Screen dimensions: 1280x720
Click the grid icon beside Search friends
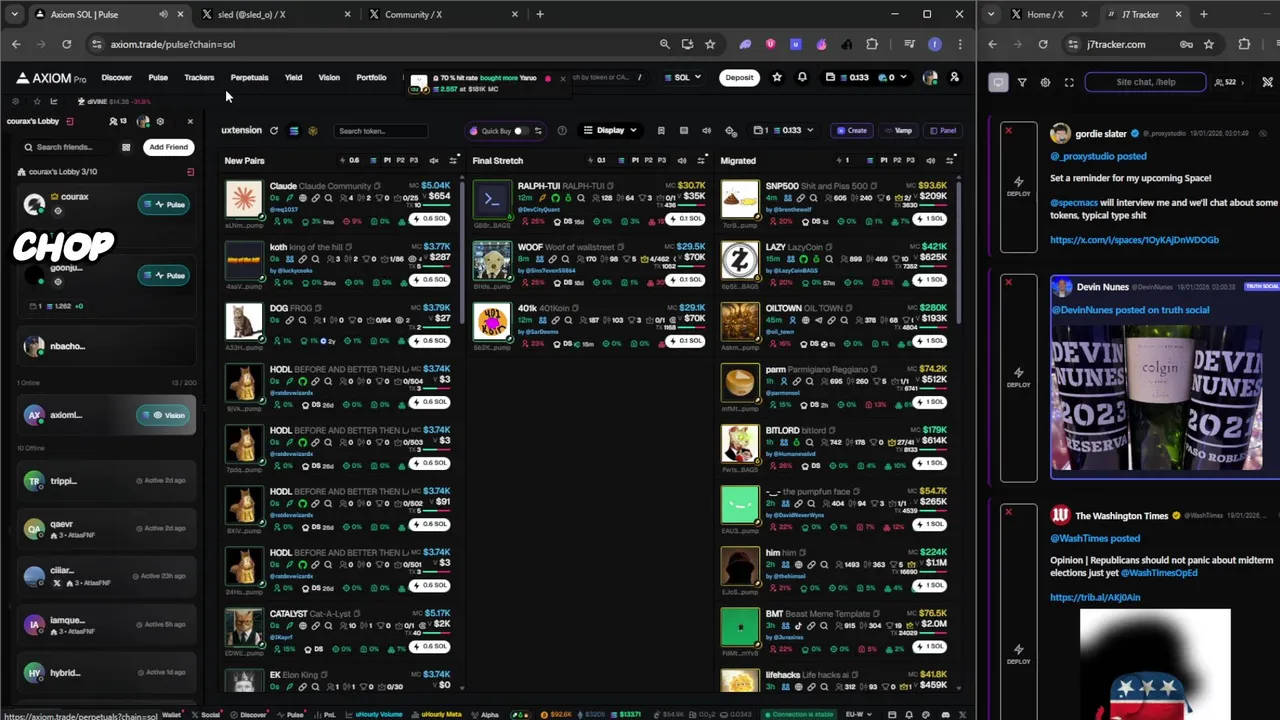(x=126, y=147)
